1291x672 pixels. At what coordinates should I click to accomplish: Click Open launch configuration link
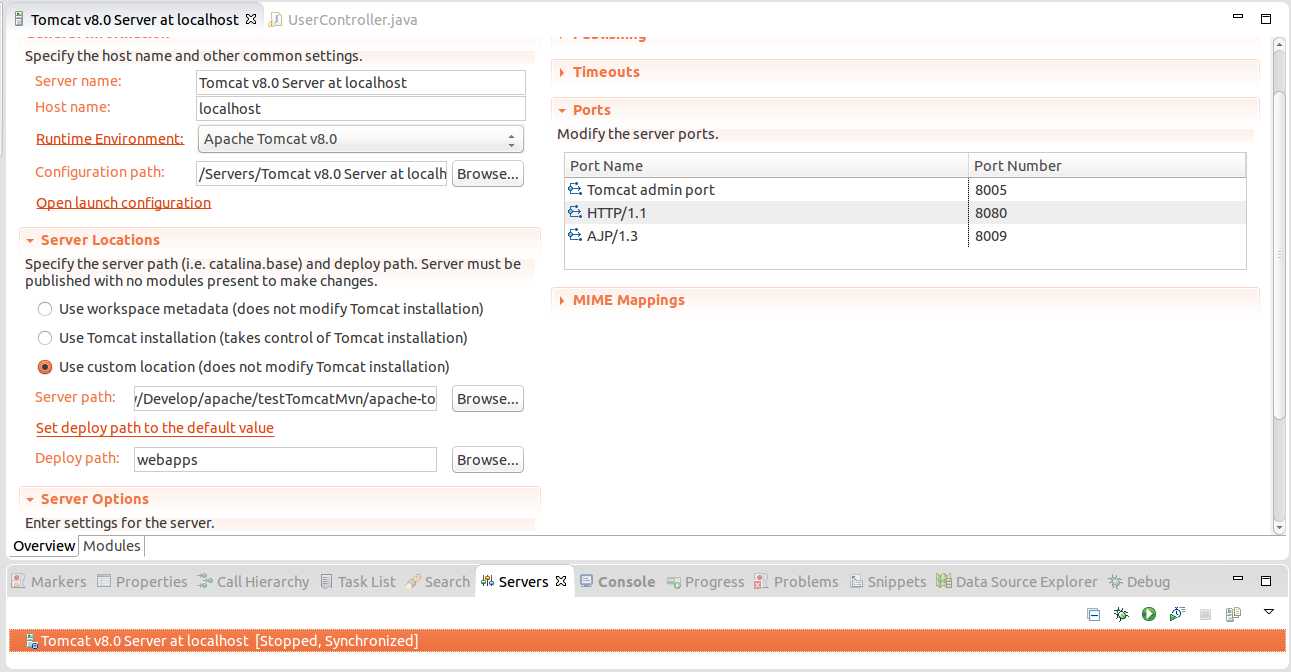click(123, 202)
